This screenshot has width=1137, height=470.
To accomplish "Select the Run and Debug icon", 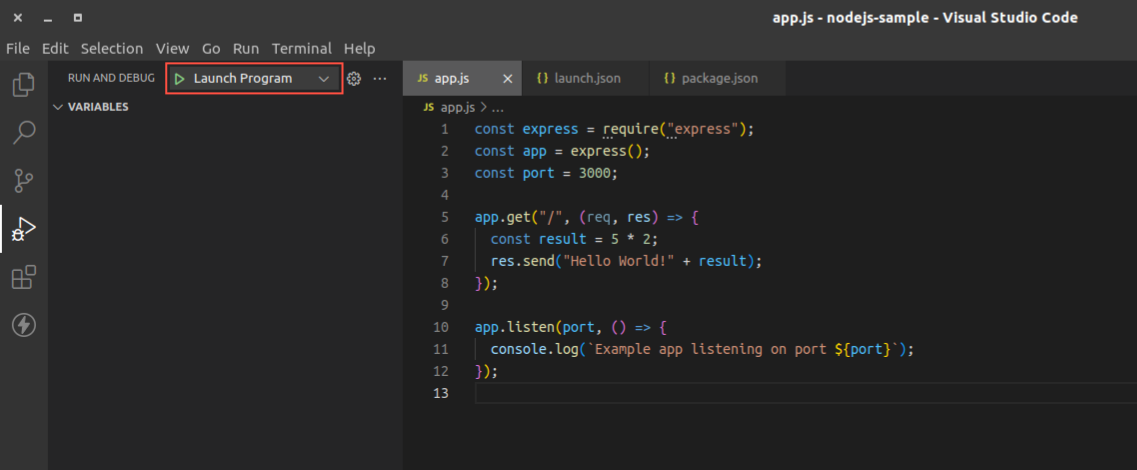I will tap(23, 230).
